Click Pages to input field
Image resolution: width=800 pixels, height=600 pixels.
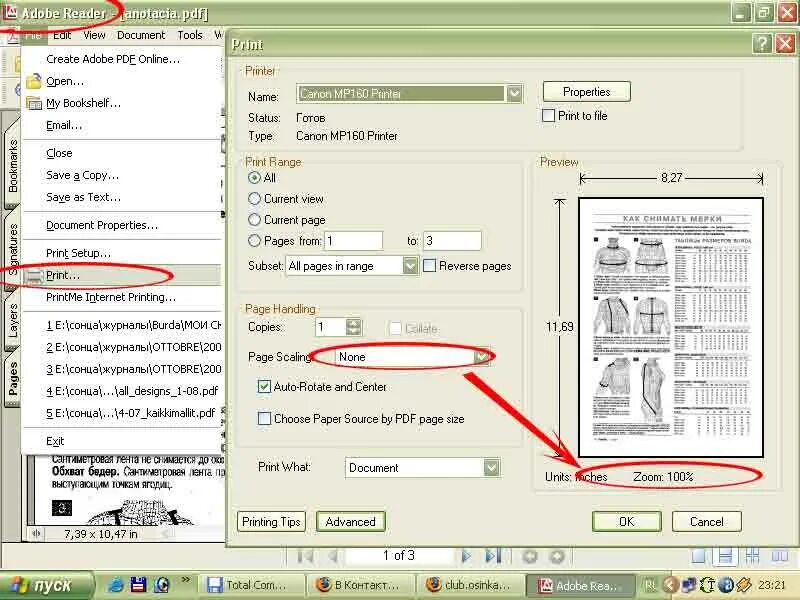[x=452, y=240]
